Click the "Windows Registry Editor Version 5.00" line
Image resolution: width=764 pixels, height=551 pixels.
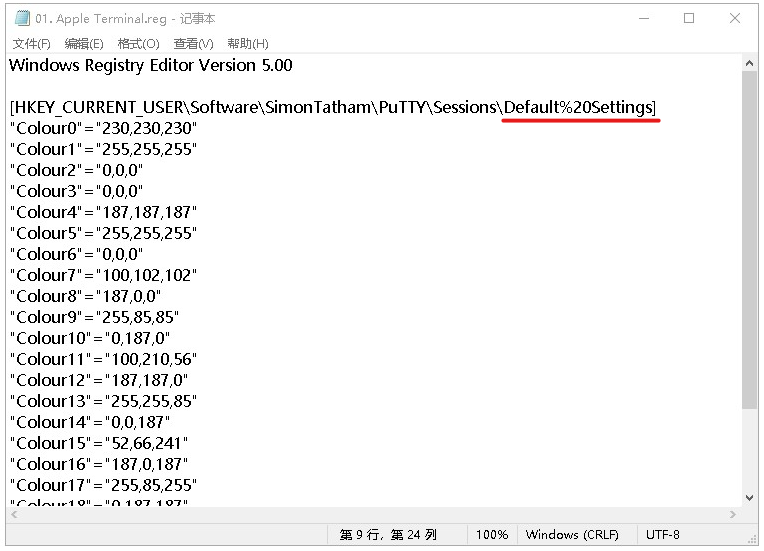pyautogui.click(x=151, y=65)
